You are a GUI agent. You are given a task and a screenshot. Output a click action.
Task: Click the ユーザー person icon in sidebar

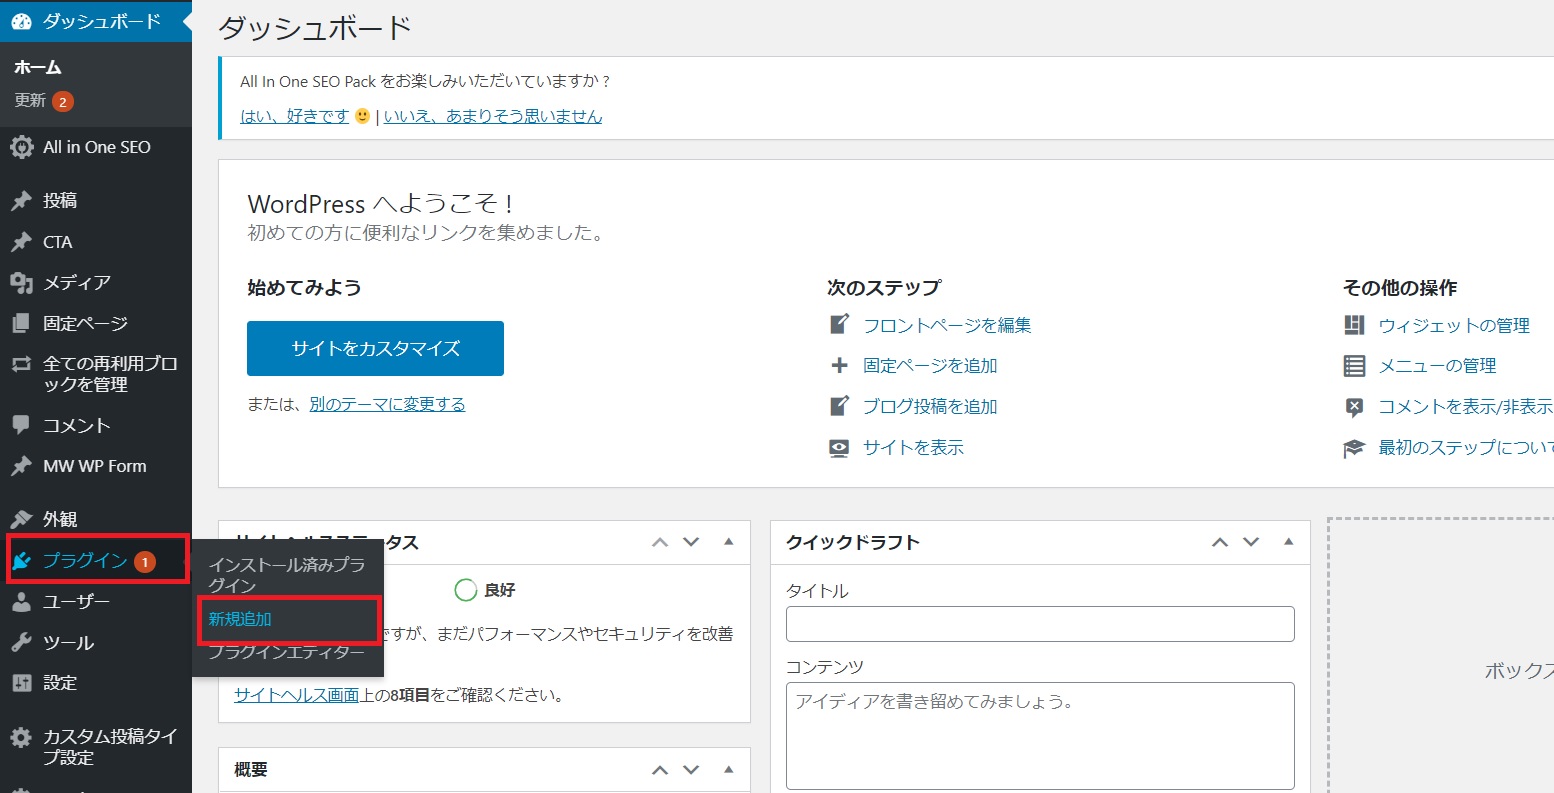coord(21,602)
